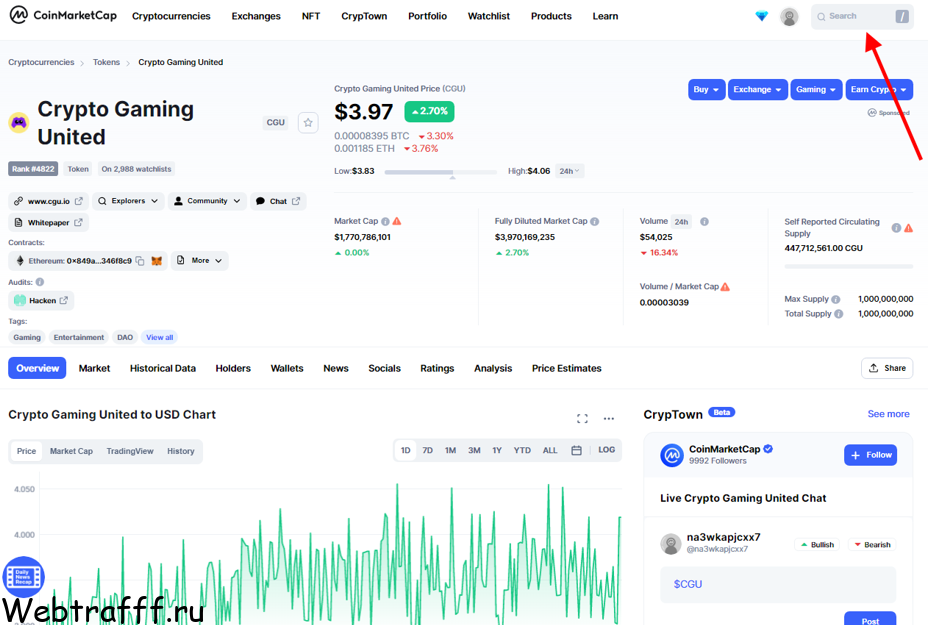
Task: Select YTD chart range
Action: [522, 450]
